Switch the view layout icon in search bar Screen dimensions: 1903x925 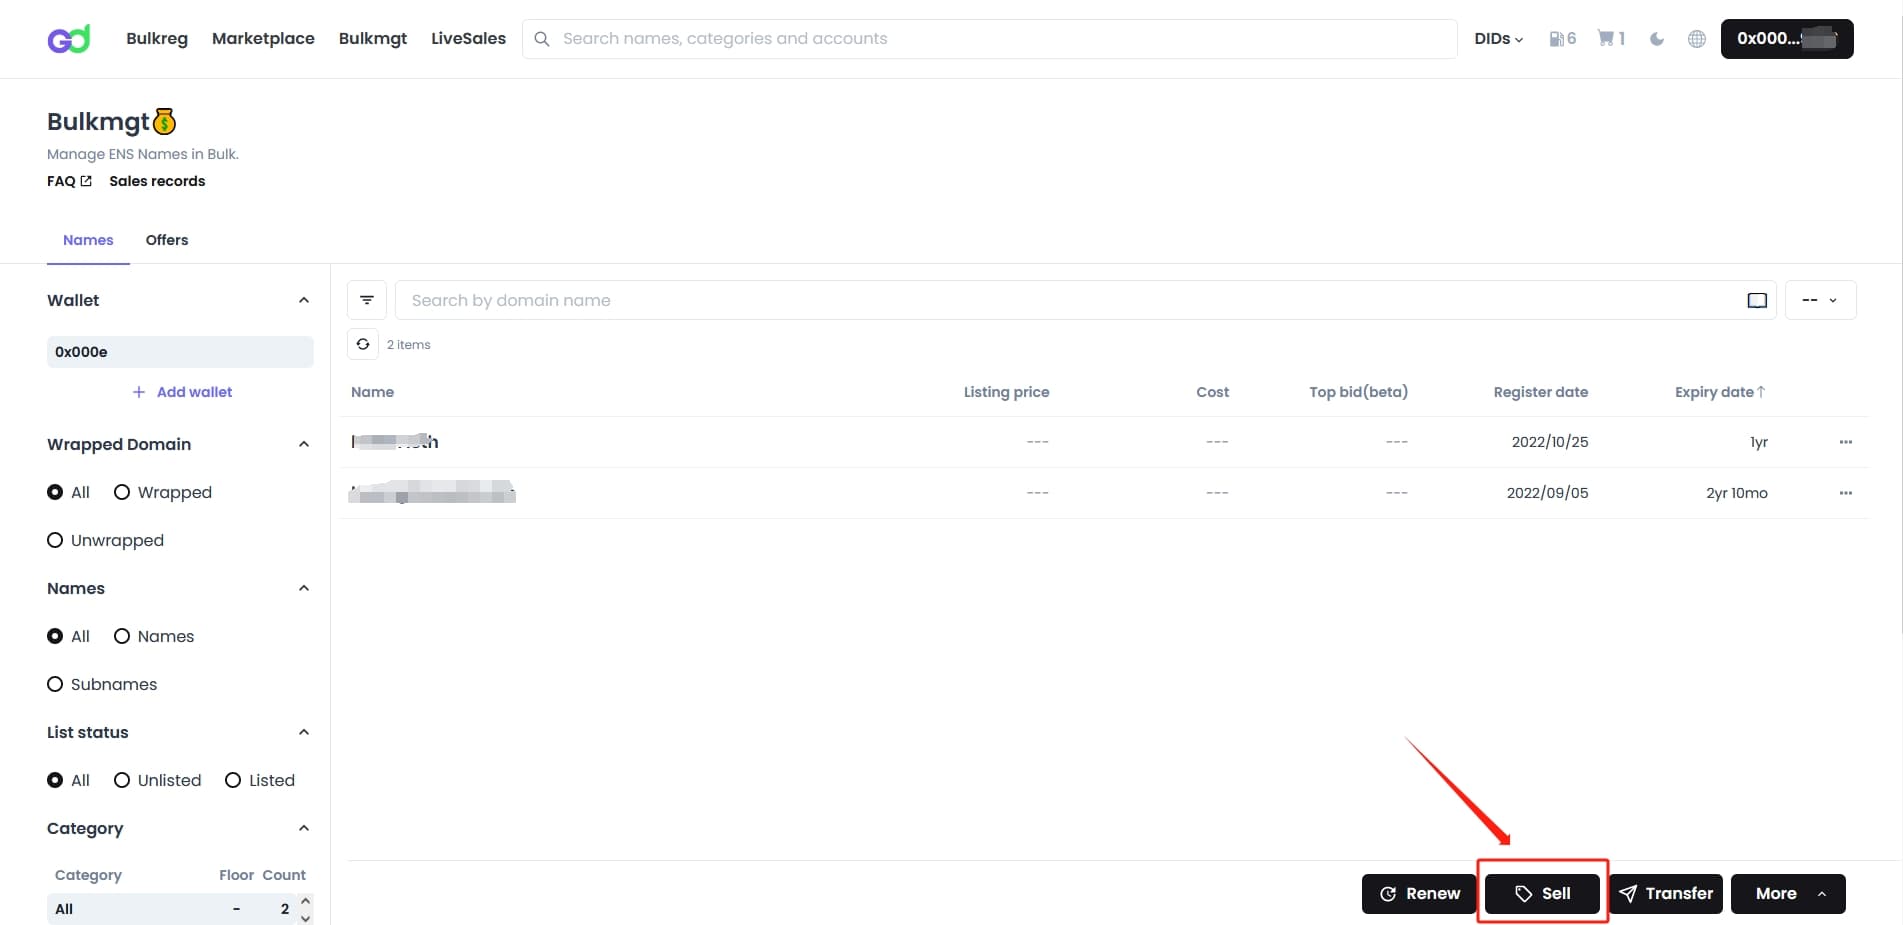tap(1757, 300)
